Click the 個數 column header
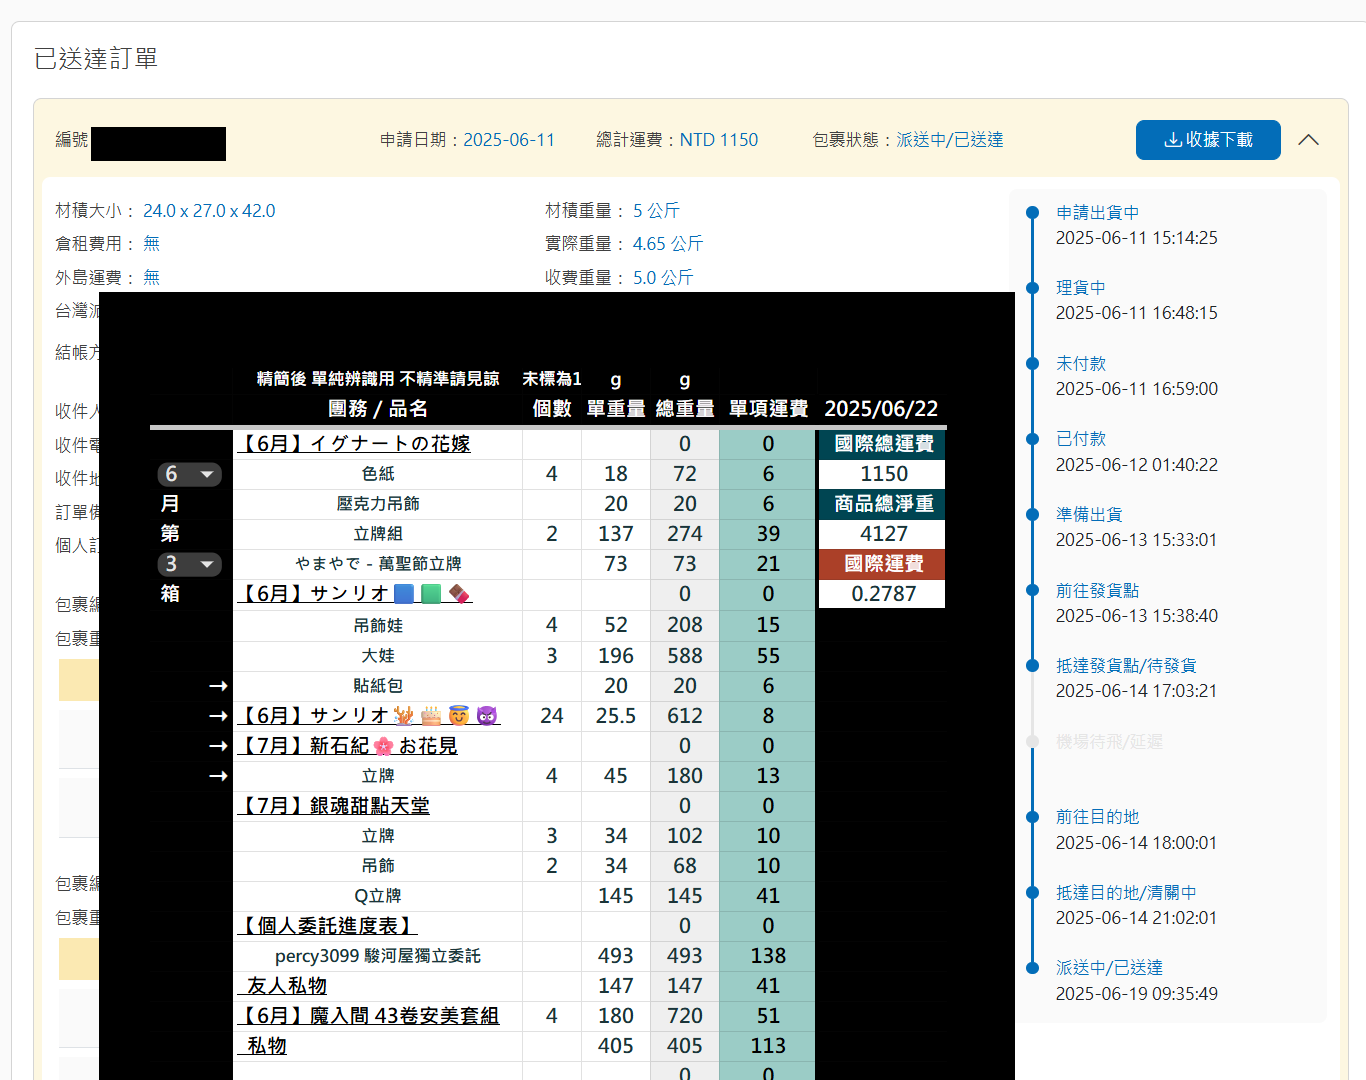The image size is (1366, 1080). point(552,409)
